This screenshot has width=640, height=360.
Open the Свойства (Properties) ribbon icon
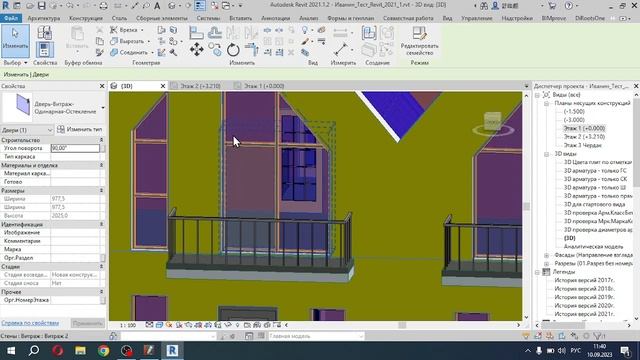(44, 50)
